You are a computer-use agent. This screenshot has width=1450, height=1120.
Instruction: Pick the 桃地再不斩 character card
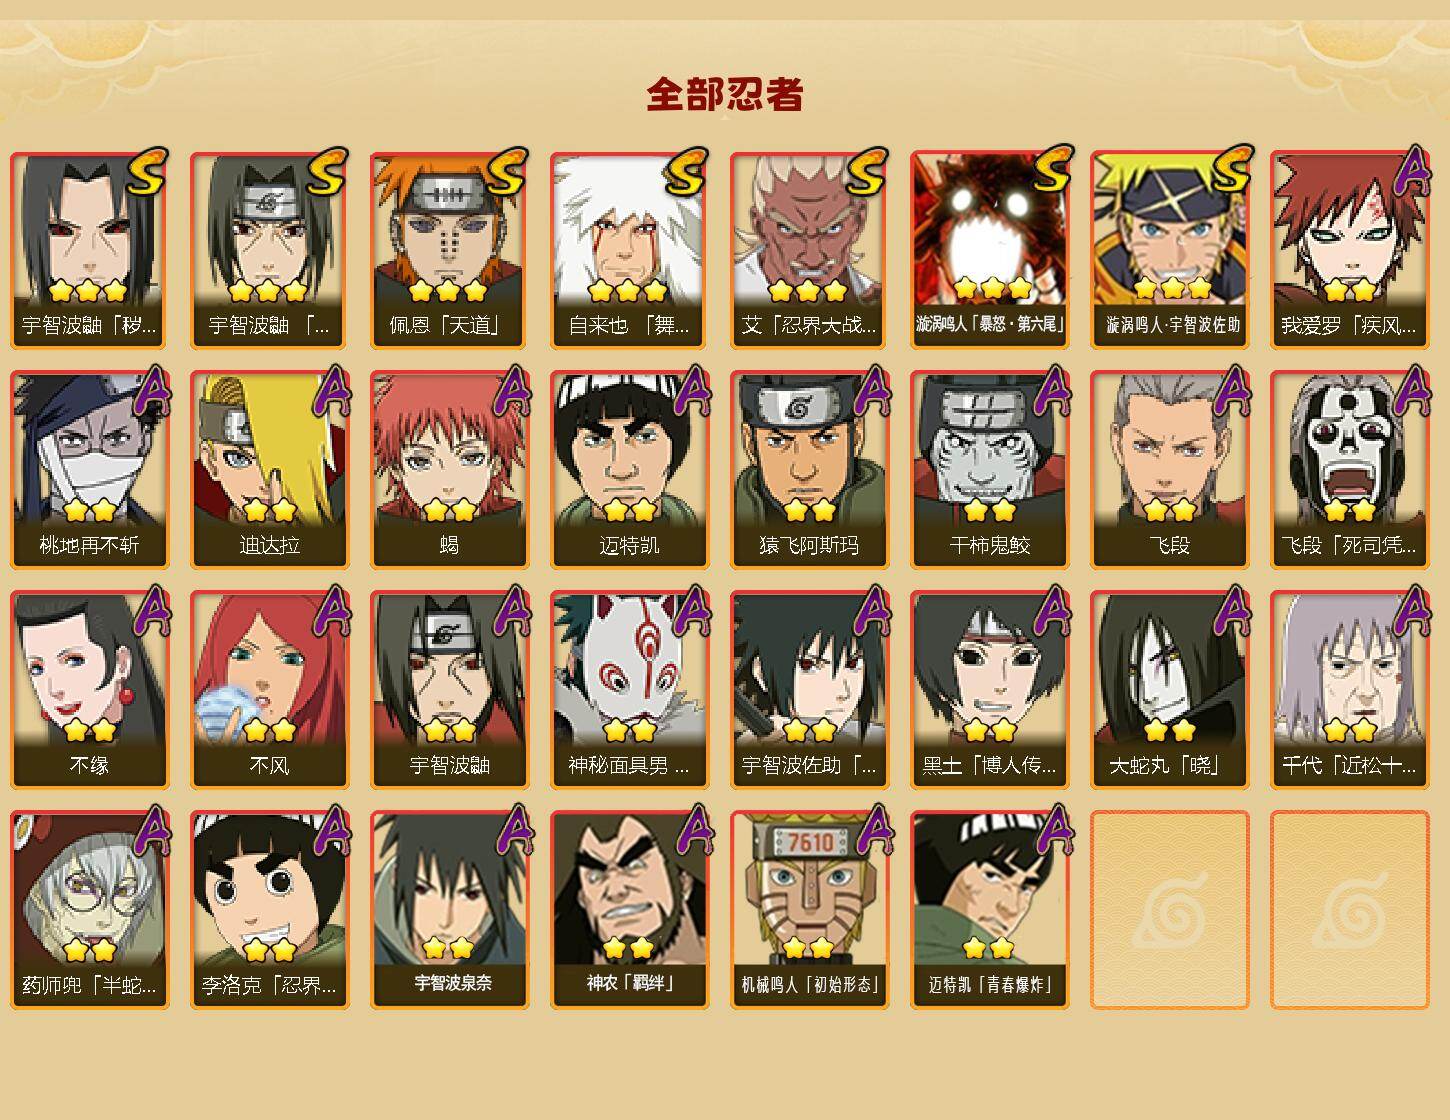pos(89,470)
